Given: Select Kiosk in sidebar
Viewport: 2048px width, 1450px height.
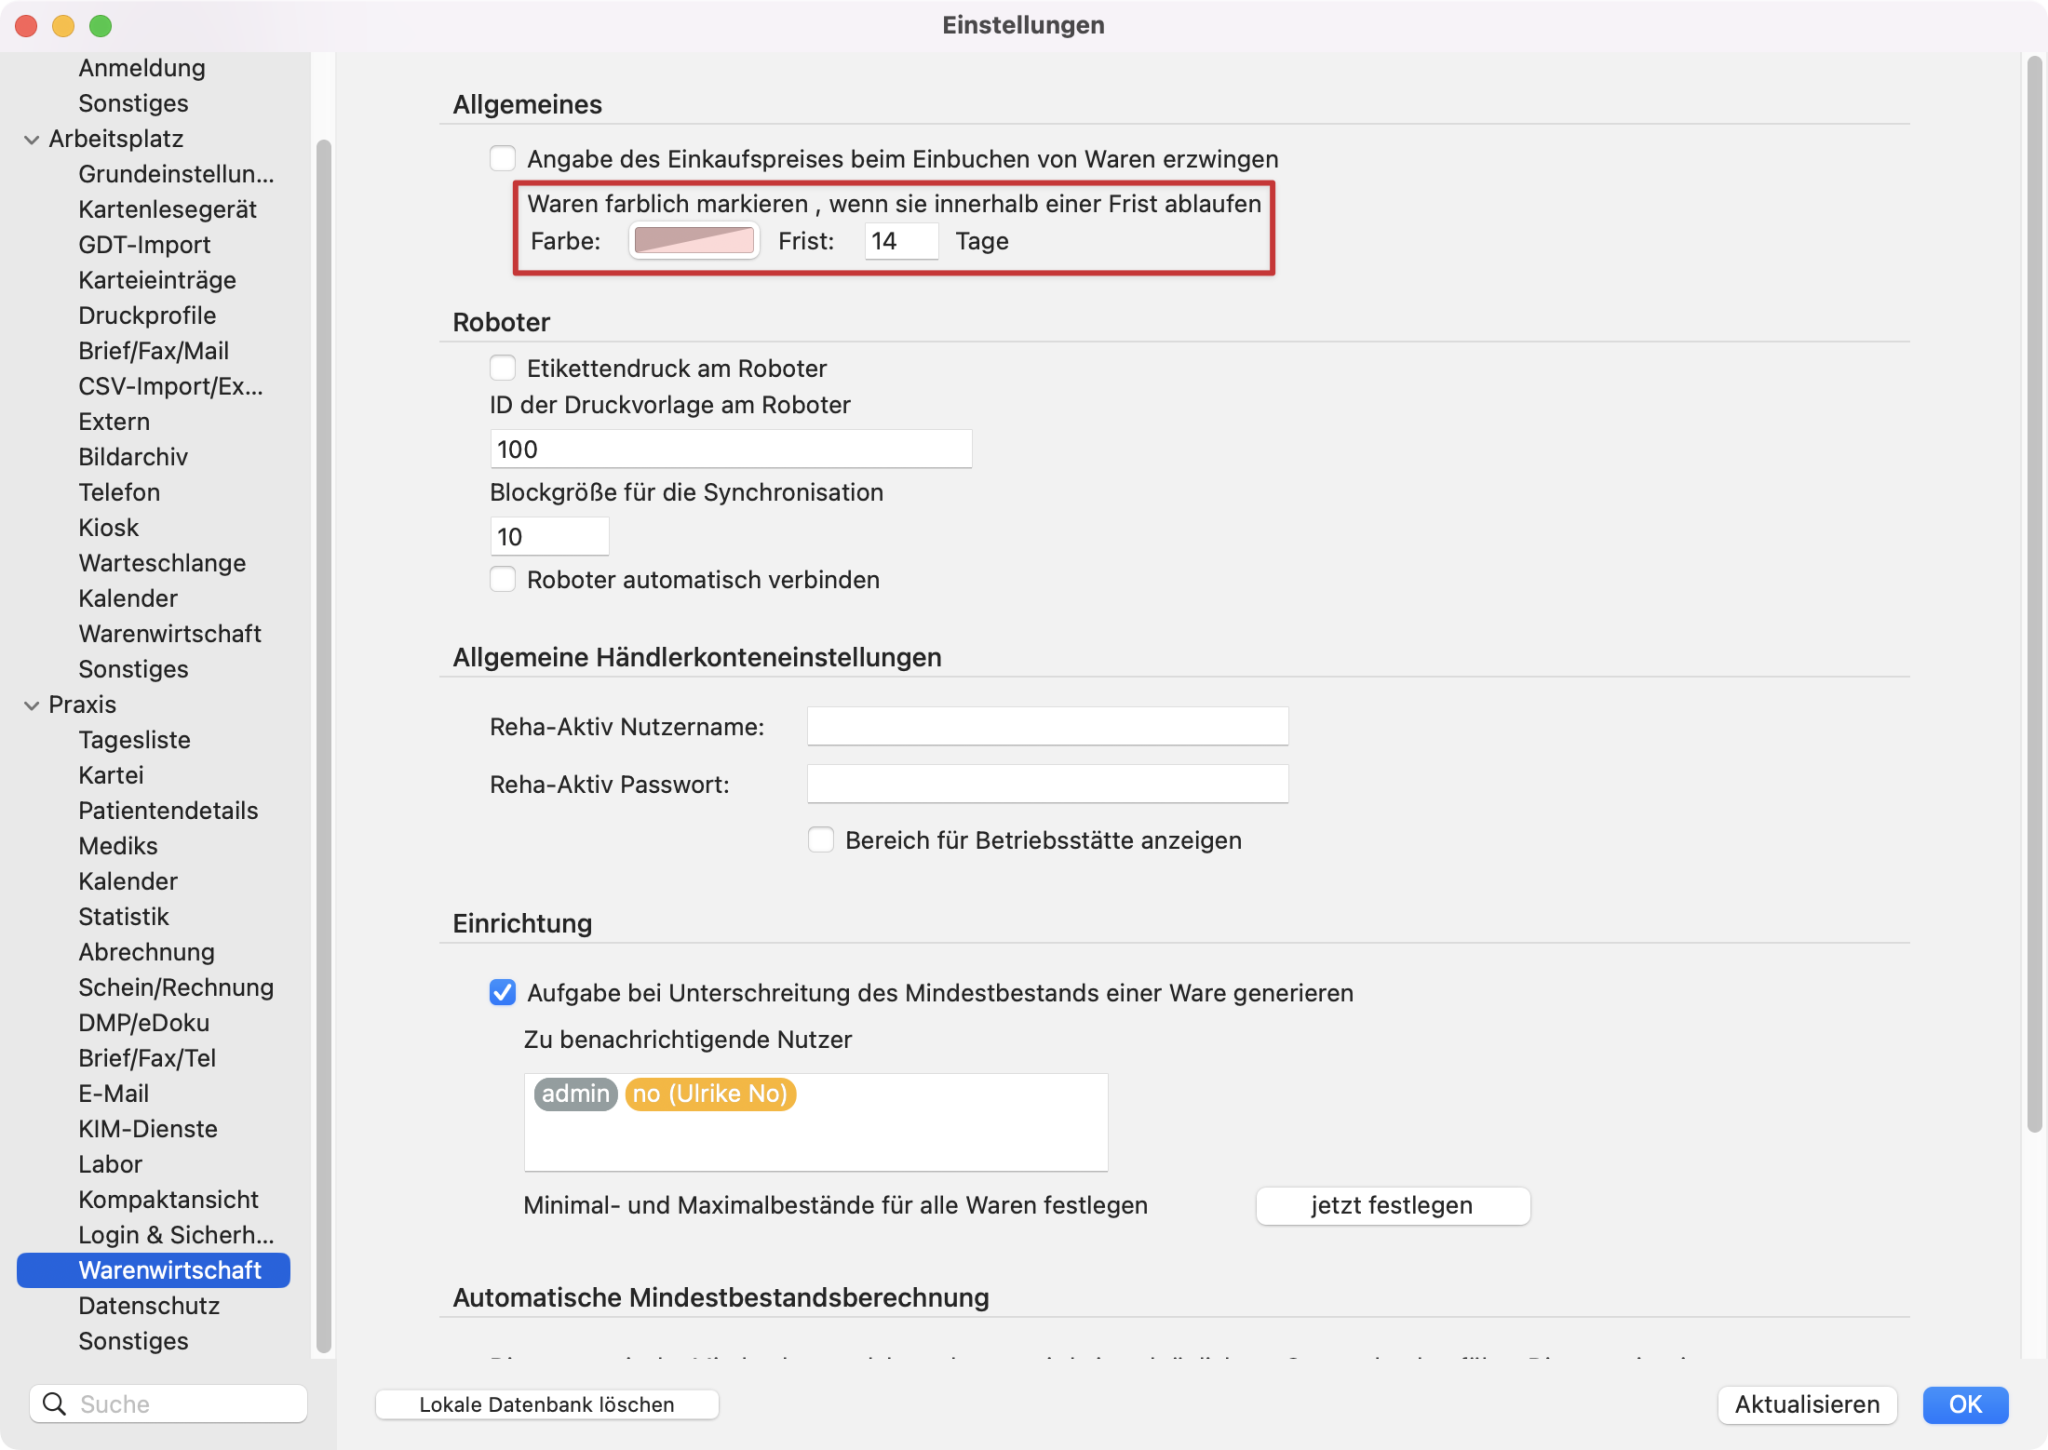Looking at the screenshot, I should 108,528.
